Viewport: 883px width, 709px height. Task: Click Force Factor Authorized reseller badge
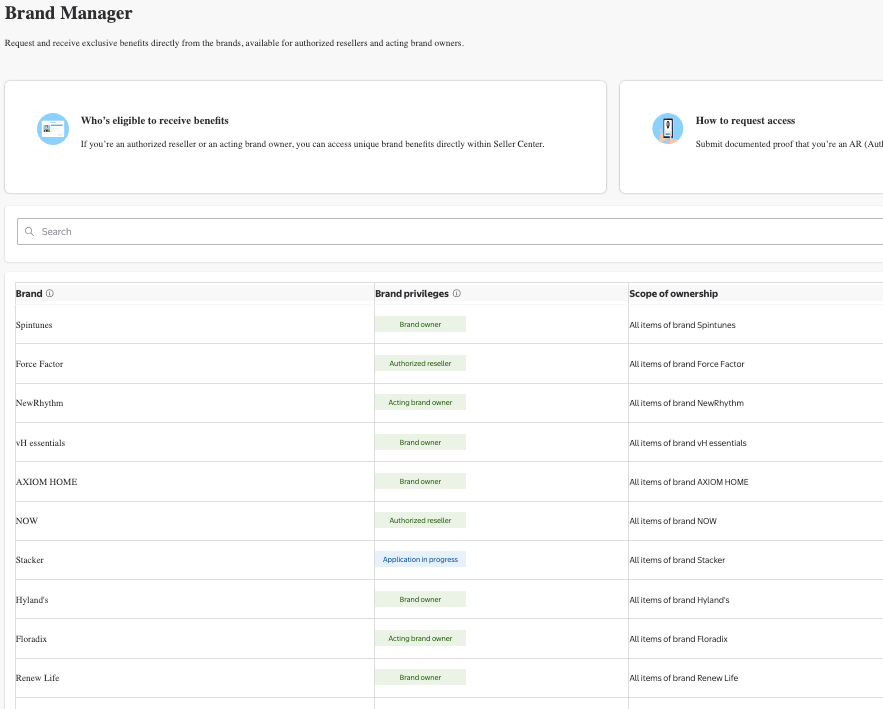tap(420, 363)
